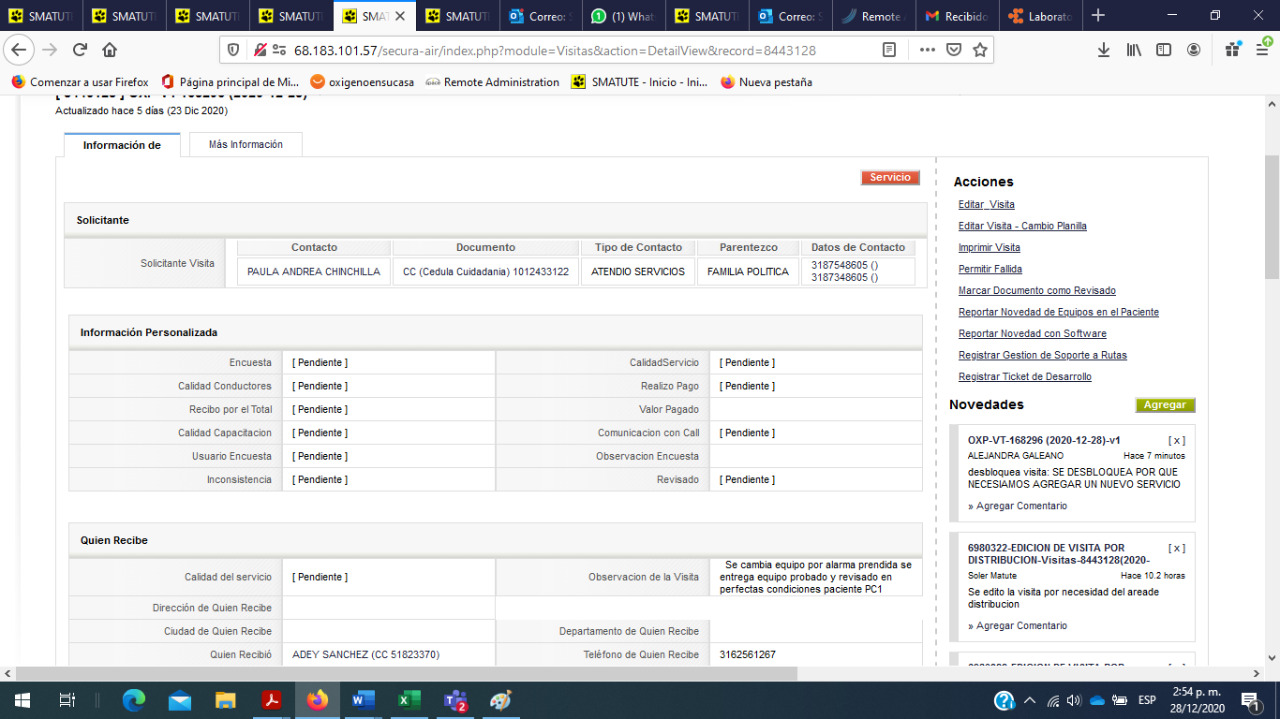Open Reportar Novedad con Software link
This screenshot has height=719, width=1280.
click(1032, 333)
